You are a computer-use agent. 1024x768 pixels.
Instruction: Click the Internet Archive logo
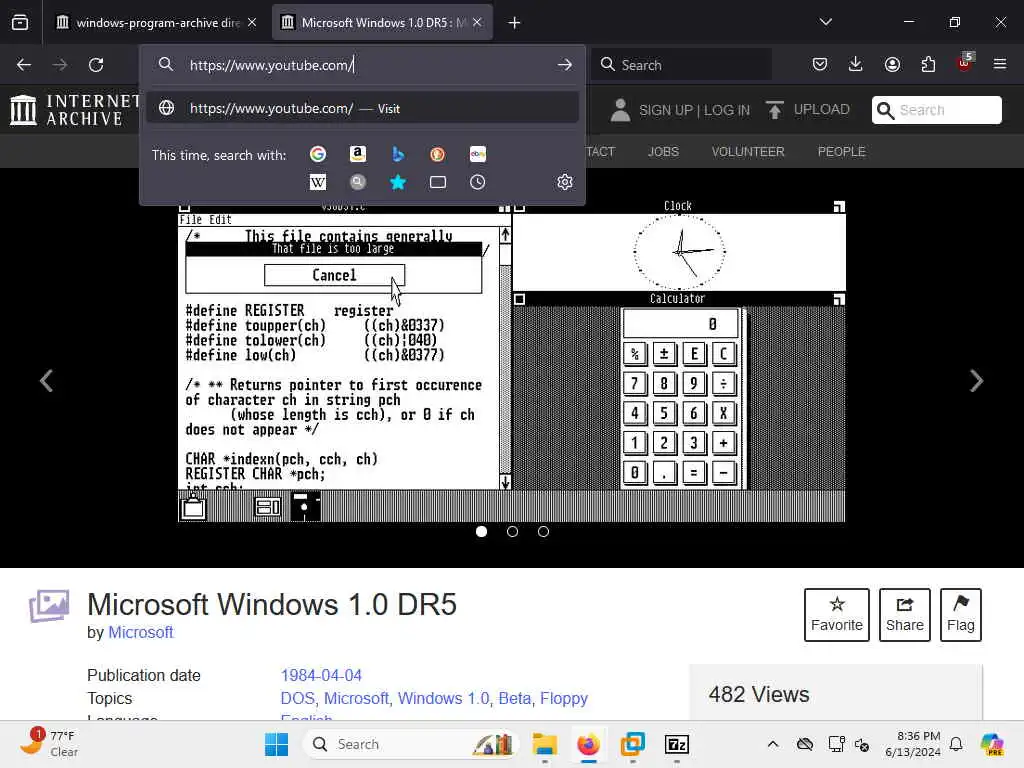point(74,110)
